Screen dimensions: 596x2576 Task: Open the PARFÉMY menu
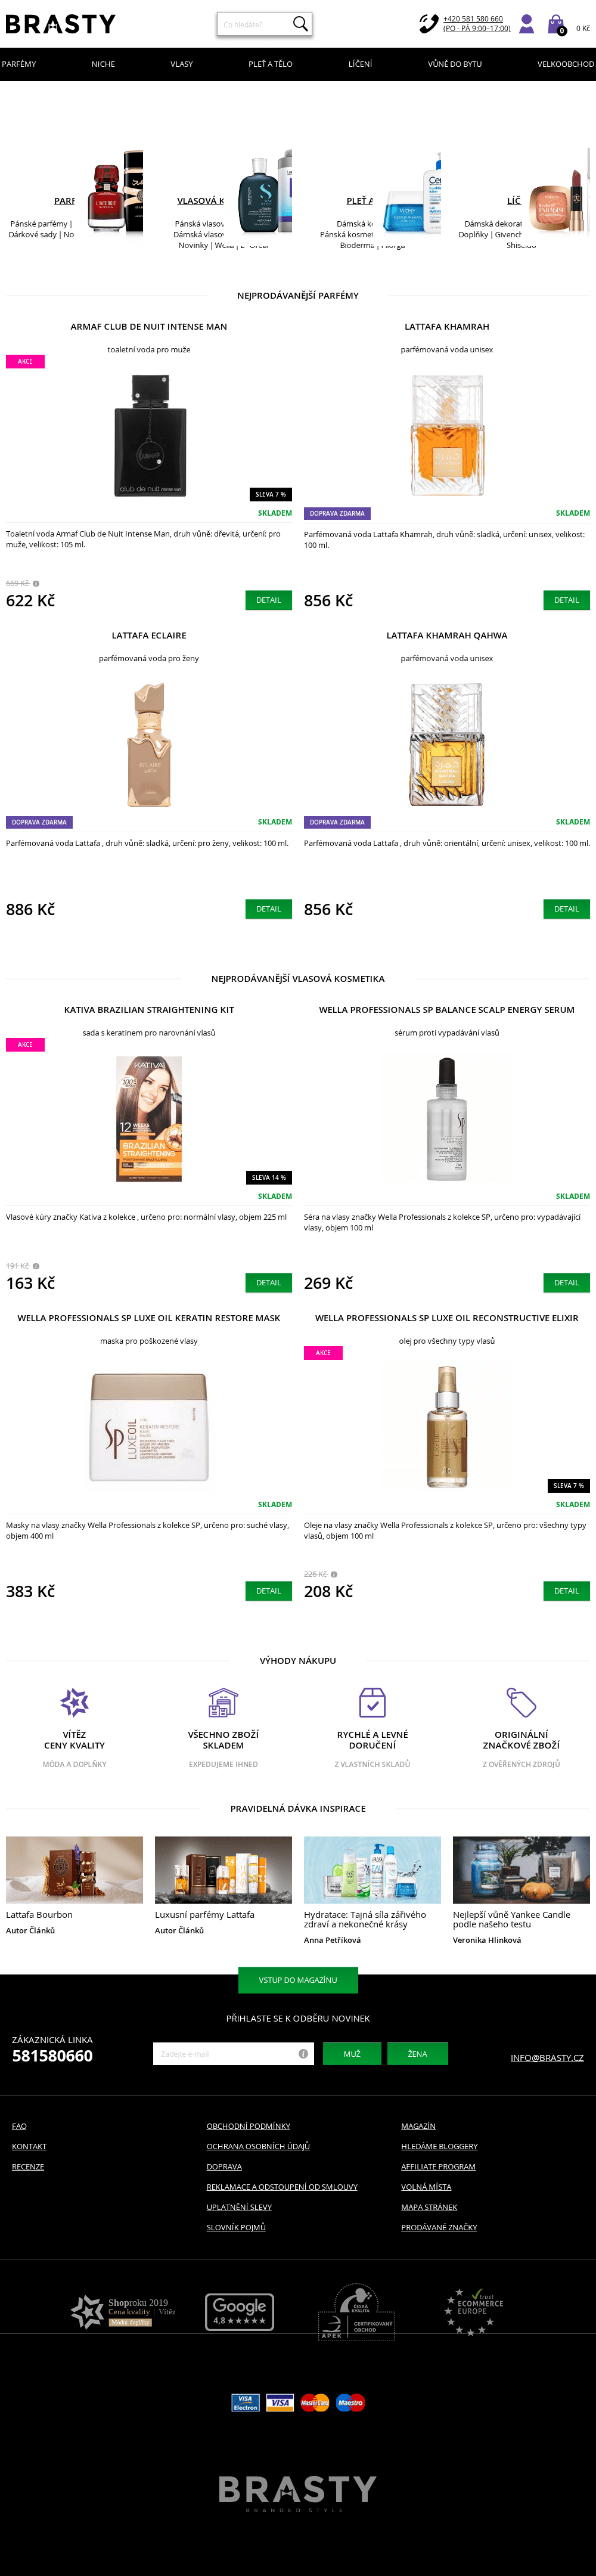(x=19, y=64)
